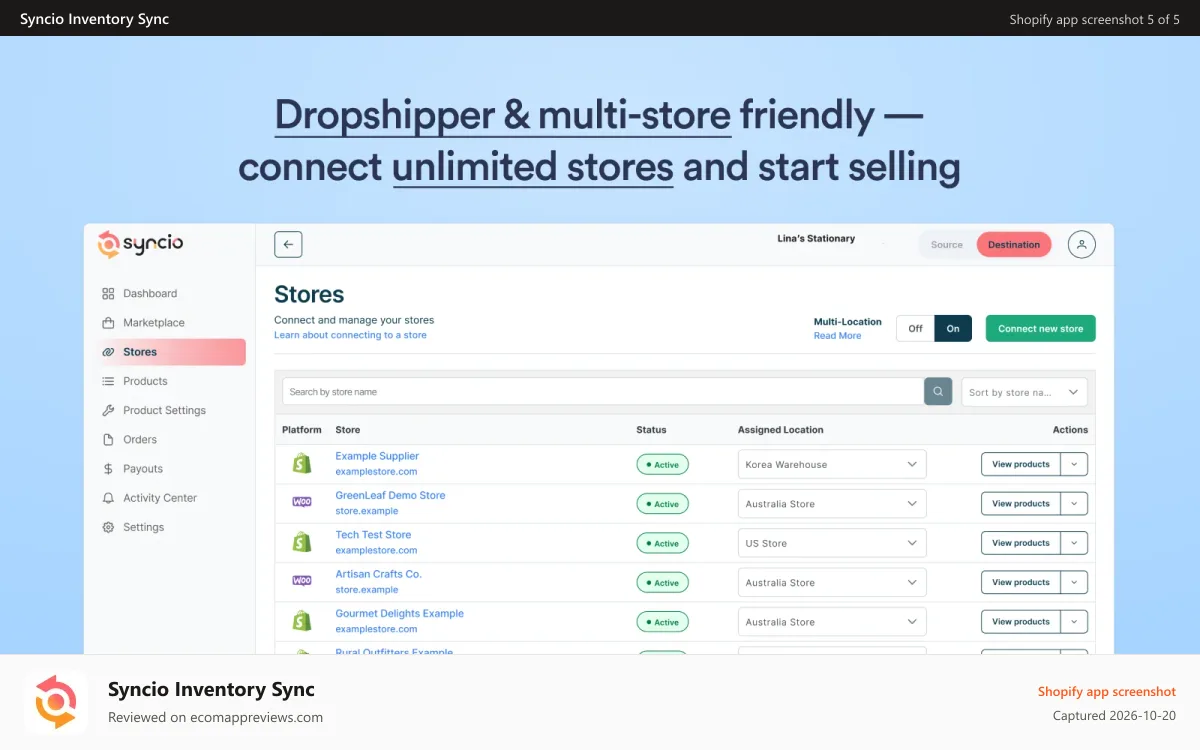This screenshot has width=1200, height=750.
Task: Open GreenLeaf Demo Store location dropdown
Action: coord(832,504)
